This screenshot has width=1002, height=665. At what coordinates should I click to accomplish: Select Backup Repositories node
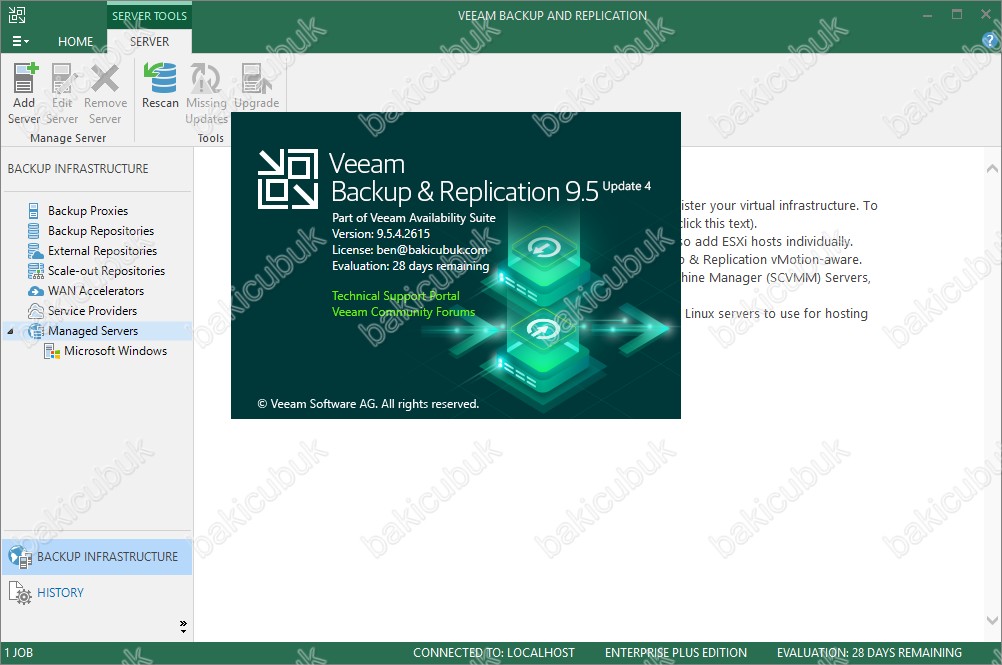coord(100,231)
